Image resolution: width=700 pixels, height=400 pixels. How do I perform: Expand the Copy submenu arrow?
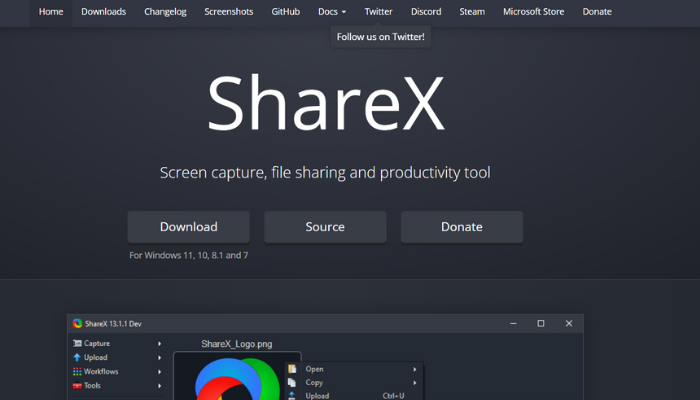415,383
